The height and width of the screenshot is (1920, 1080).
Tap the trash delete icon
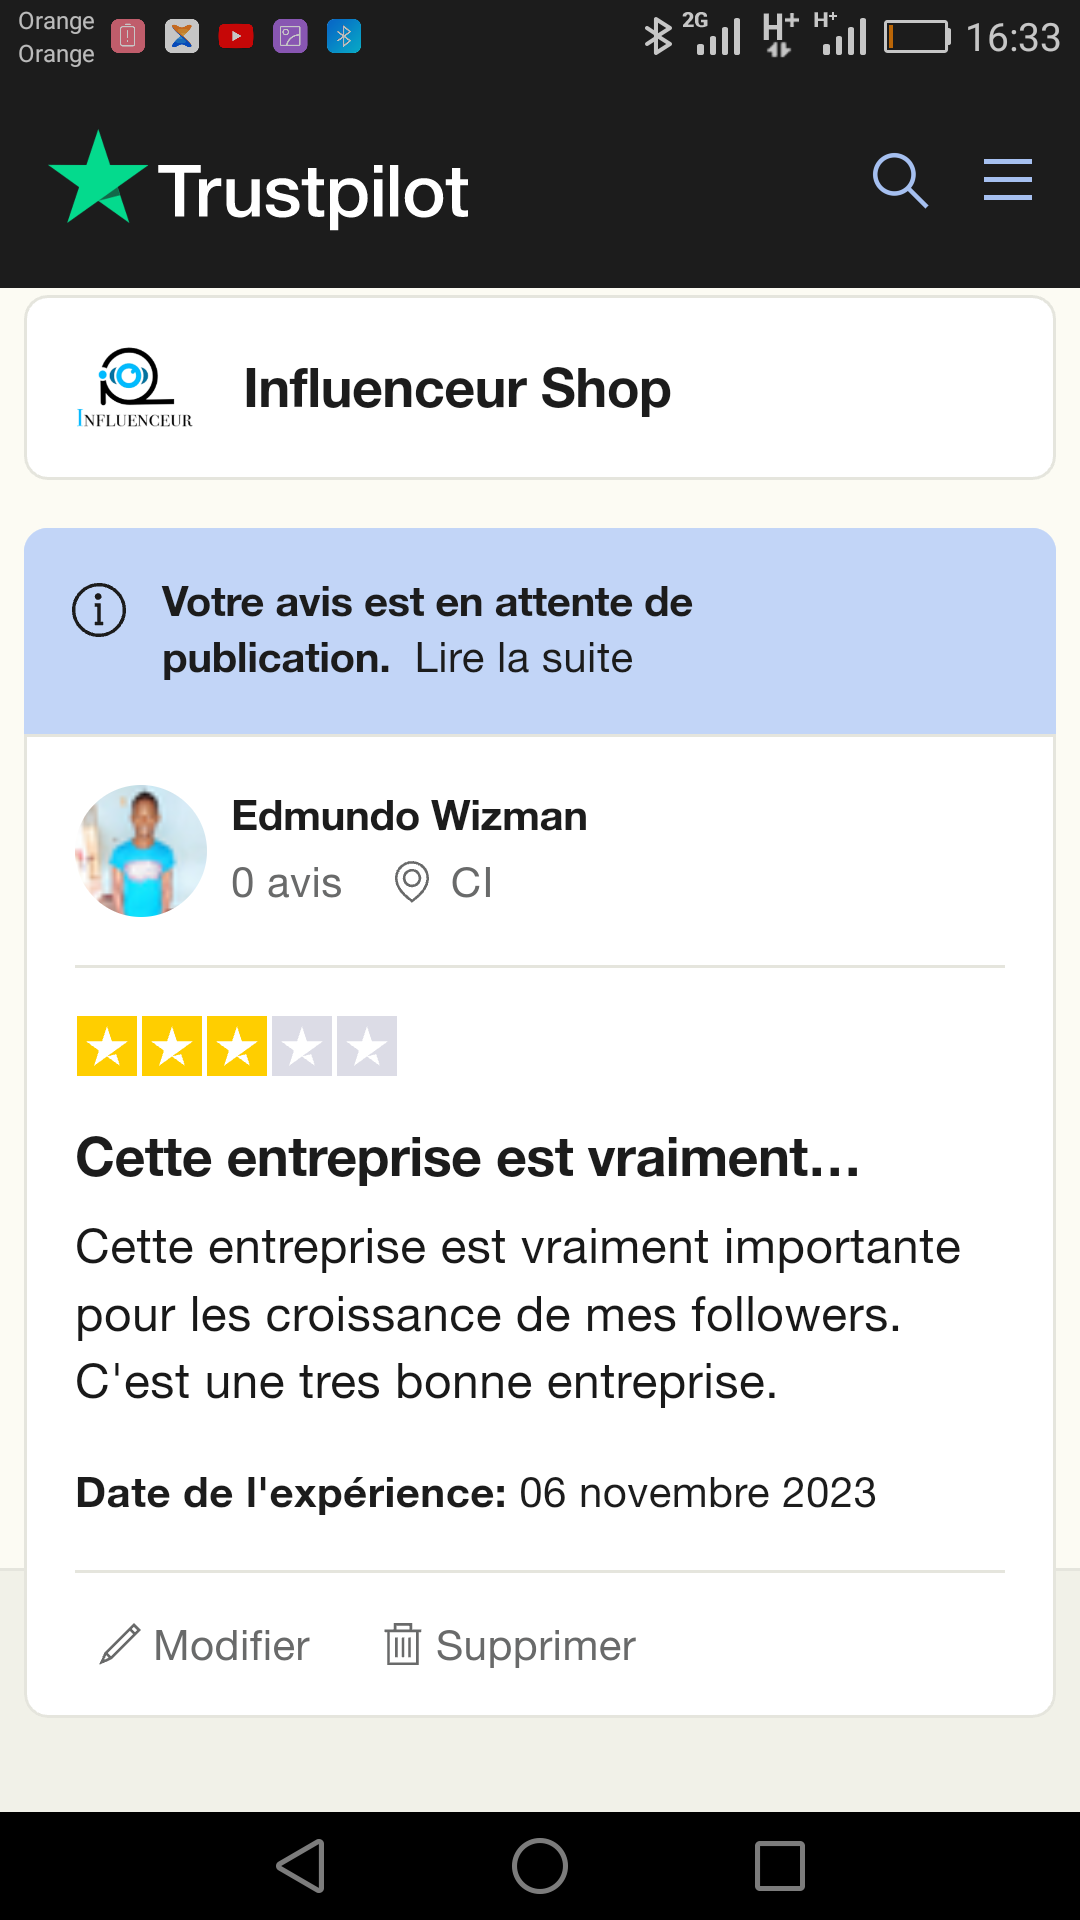click(402, 1644)
